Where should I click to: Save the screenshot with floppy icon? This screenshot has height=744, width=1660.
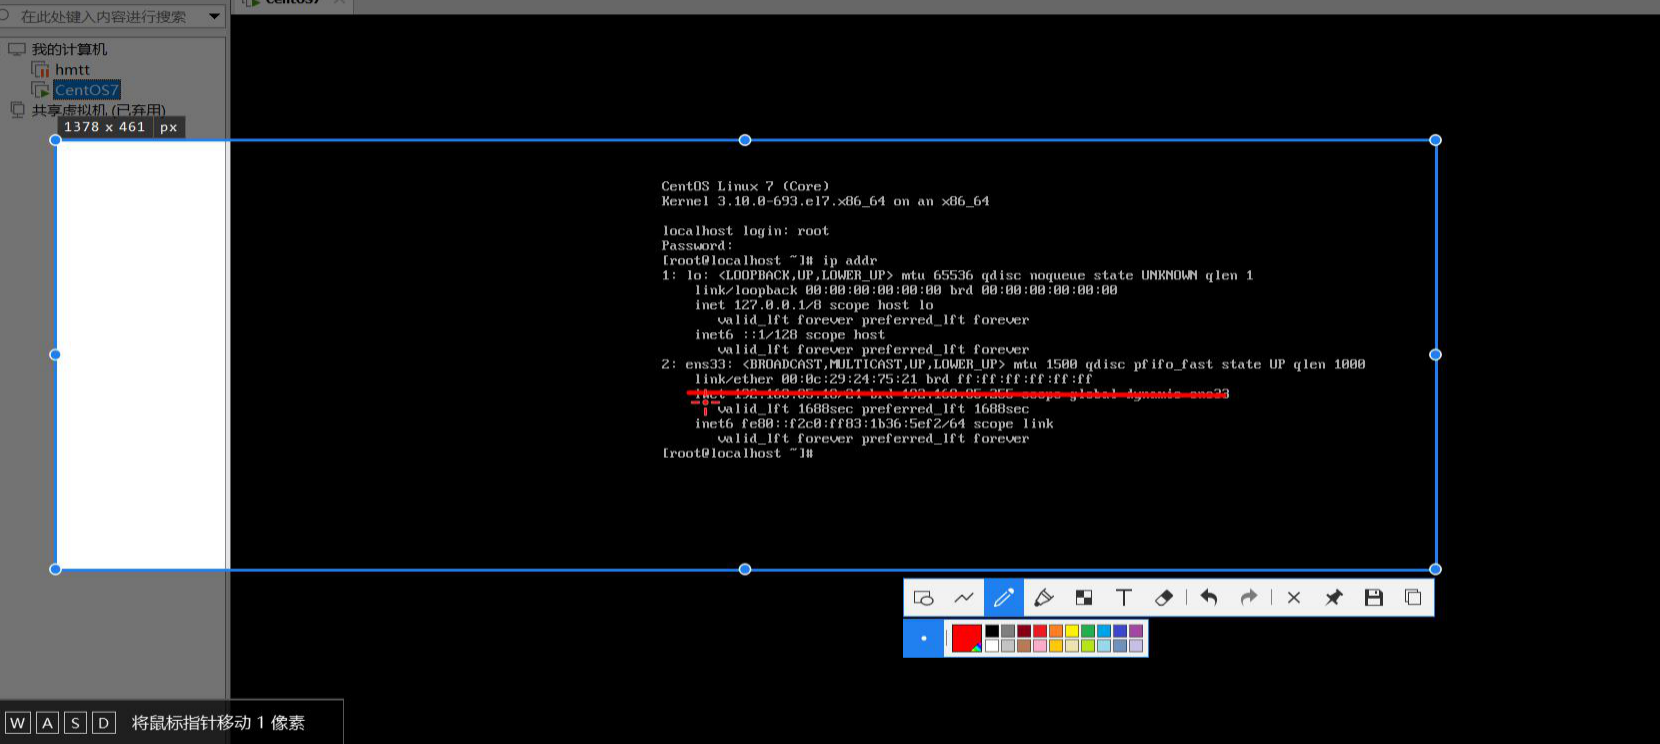point(1374,597)
